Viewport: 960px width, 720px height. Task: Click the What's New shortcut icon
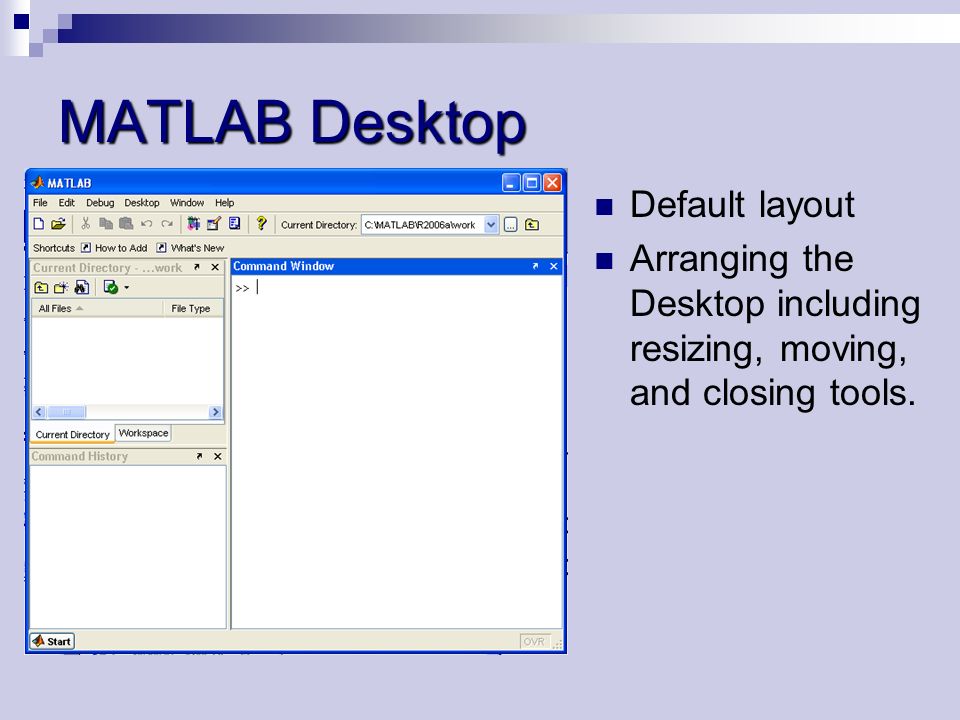[x=161, y=247]
